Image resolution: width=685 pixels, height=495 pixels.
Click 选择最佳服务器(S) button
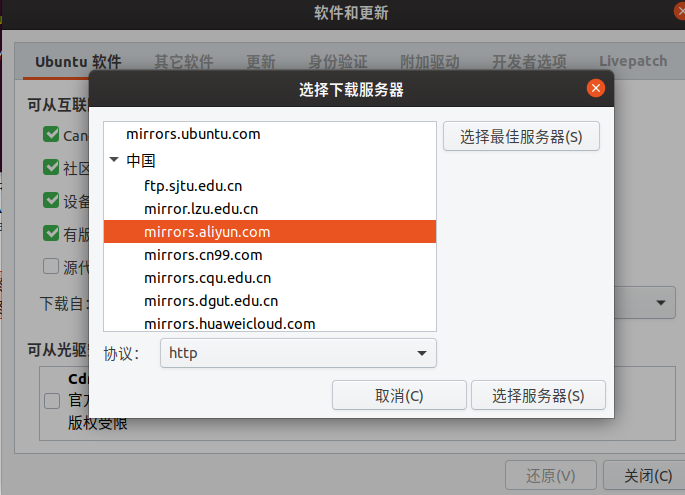tap(521, 137)
